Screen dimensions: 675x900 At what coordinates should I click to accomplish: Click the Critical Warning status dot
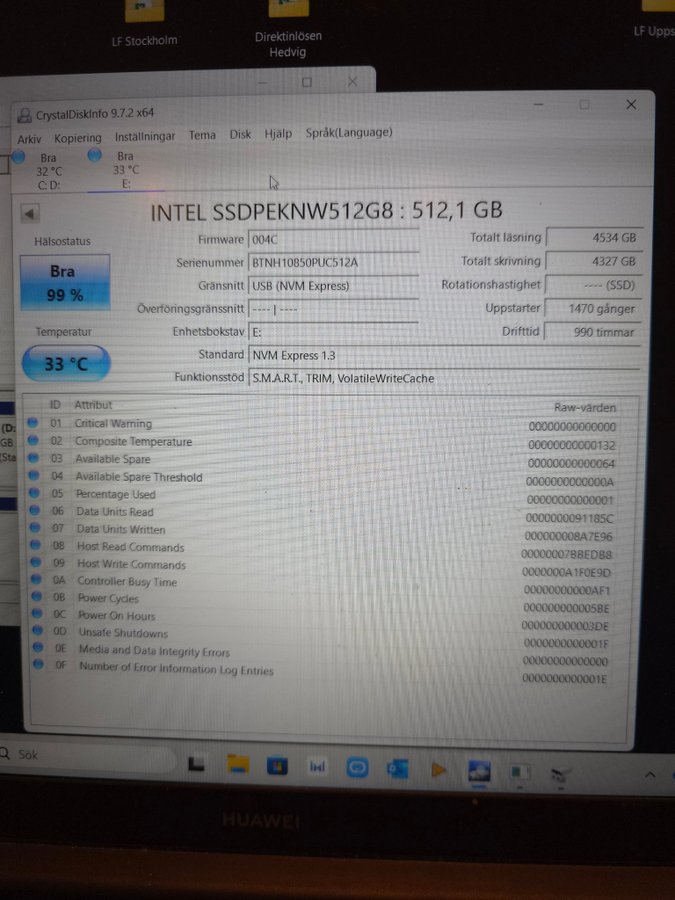point(34,423)
